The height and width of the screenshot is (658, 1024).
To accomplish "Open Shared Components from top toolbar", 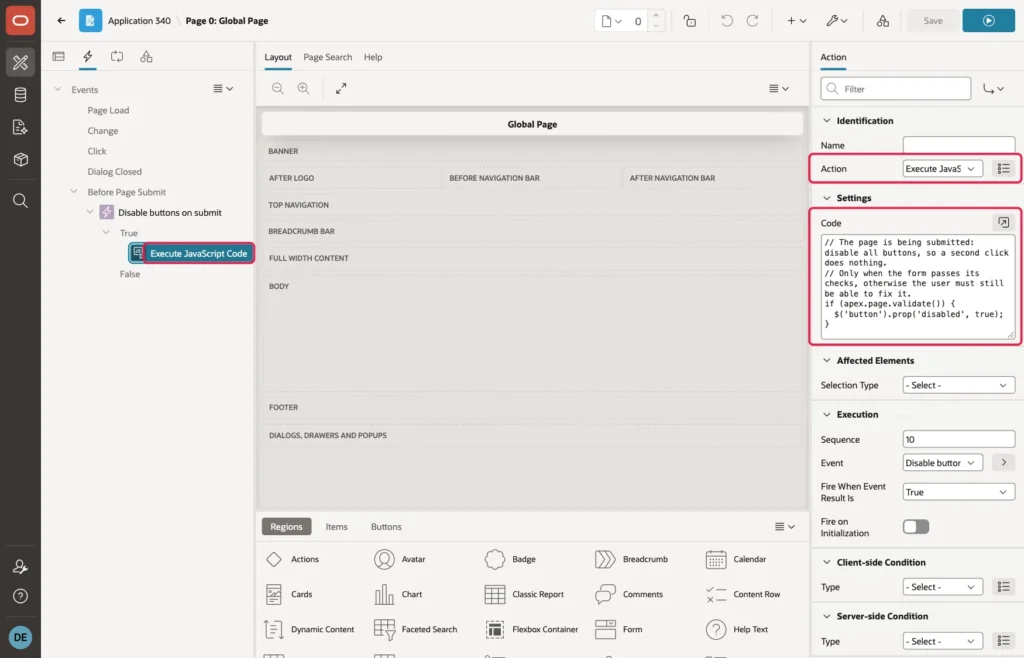I will click(x=882, y=21).
